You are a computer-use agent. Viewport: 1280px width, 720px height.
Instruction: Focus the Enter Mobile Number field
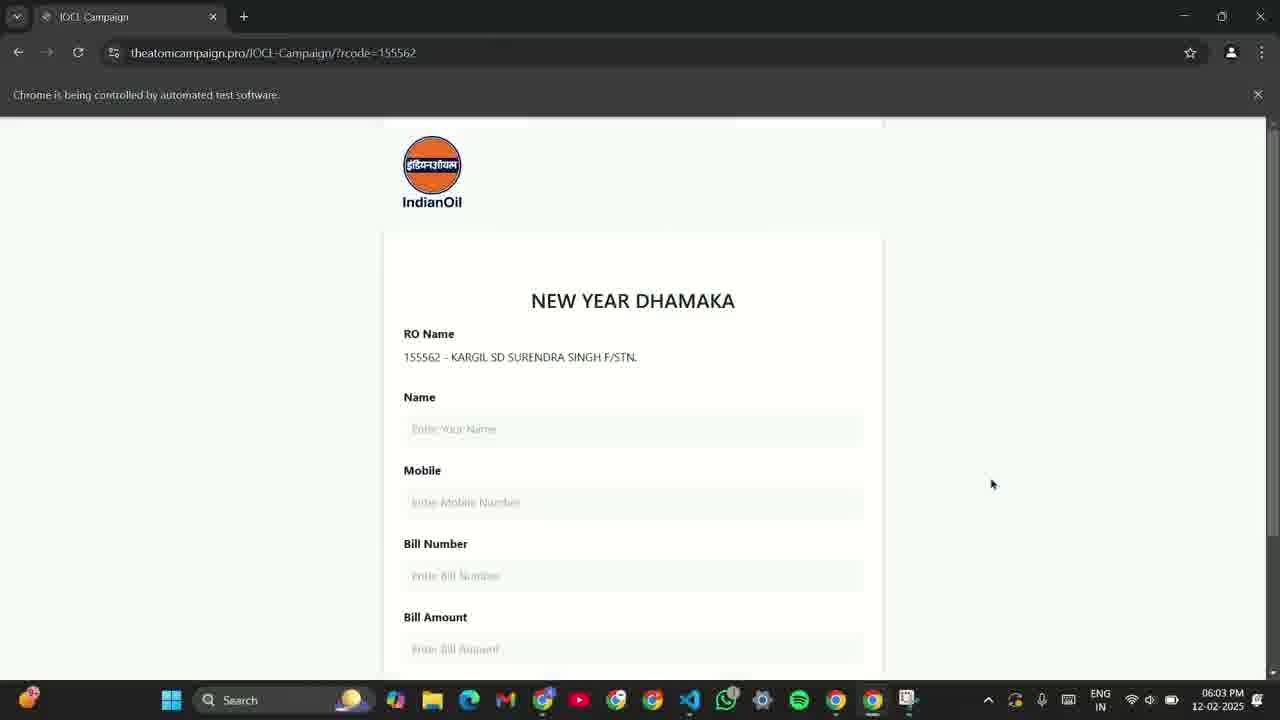633,503
